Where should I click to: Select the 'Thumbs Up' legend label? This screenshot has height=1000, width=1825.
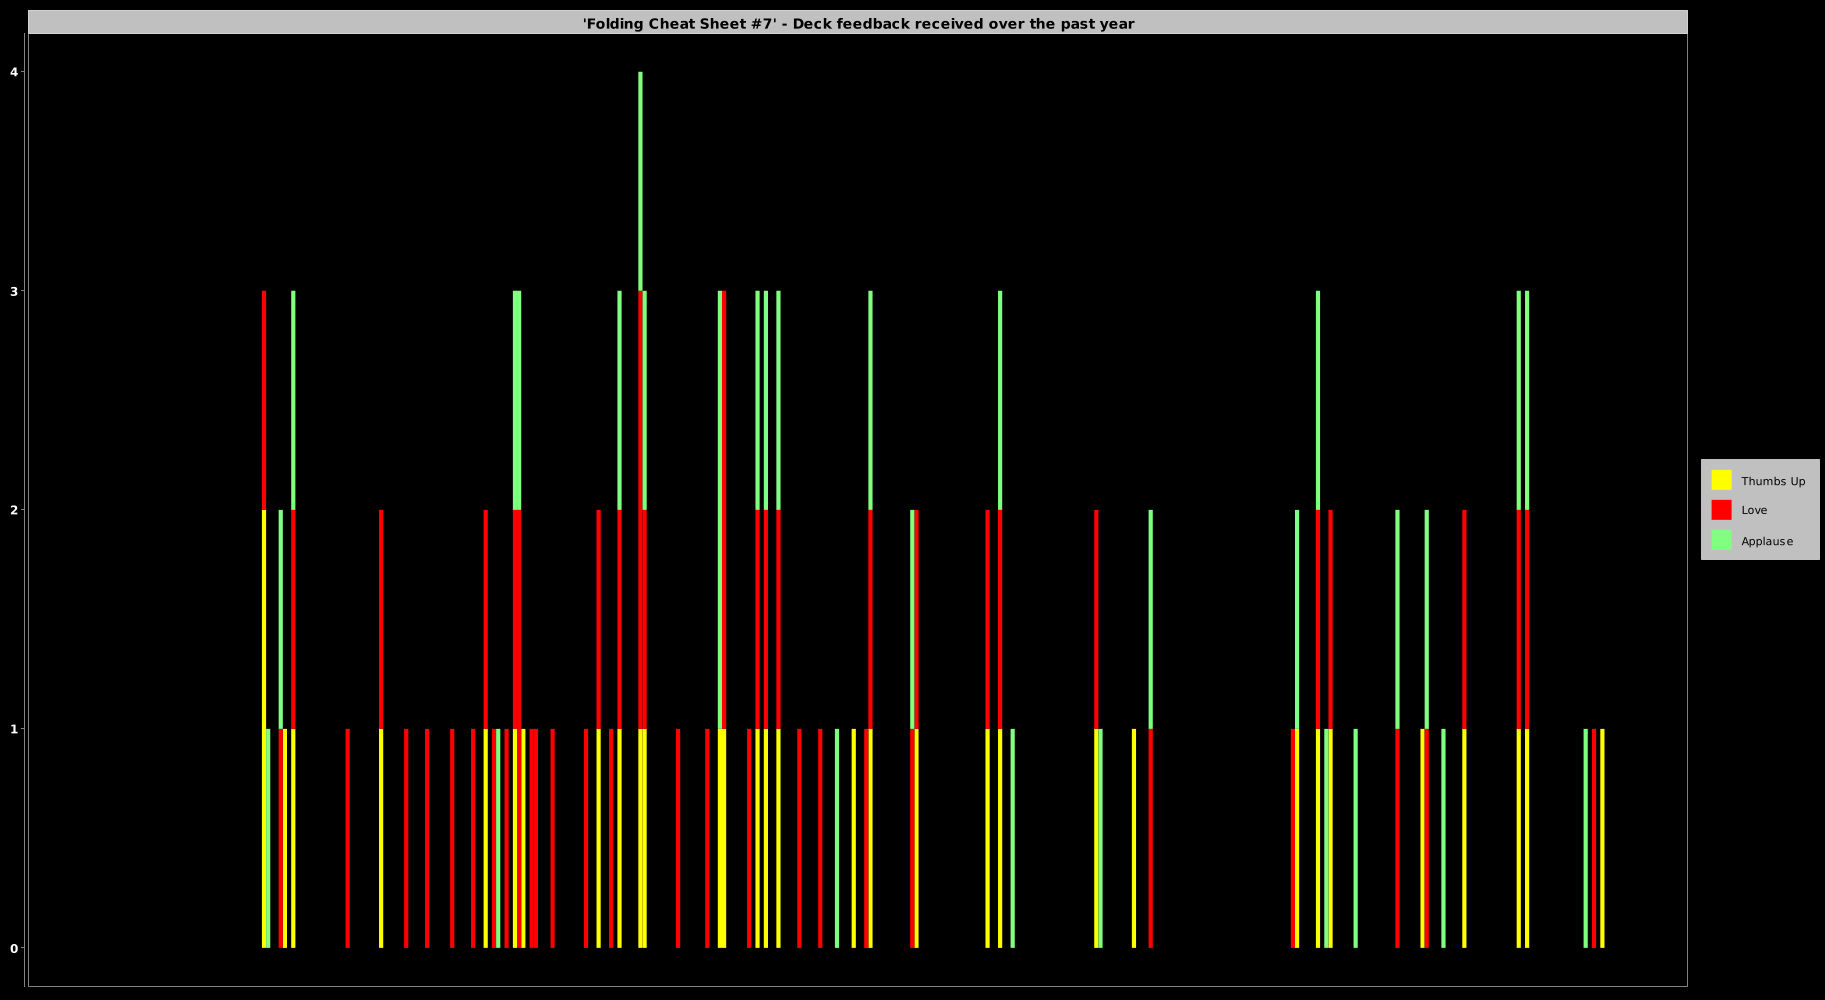point(1773,481)
